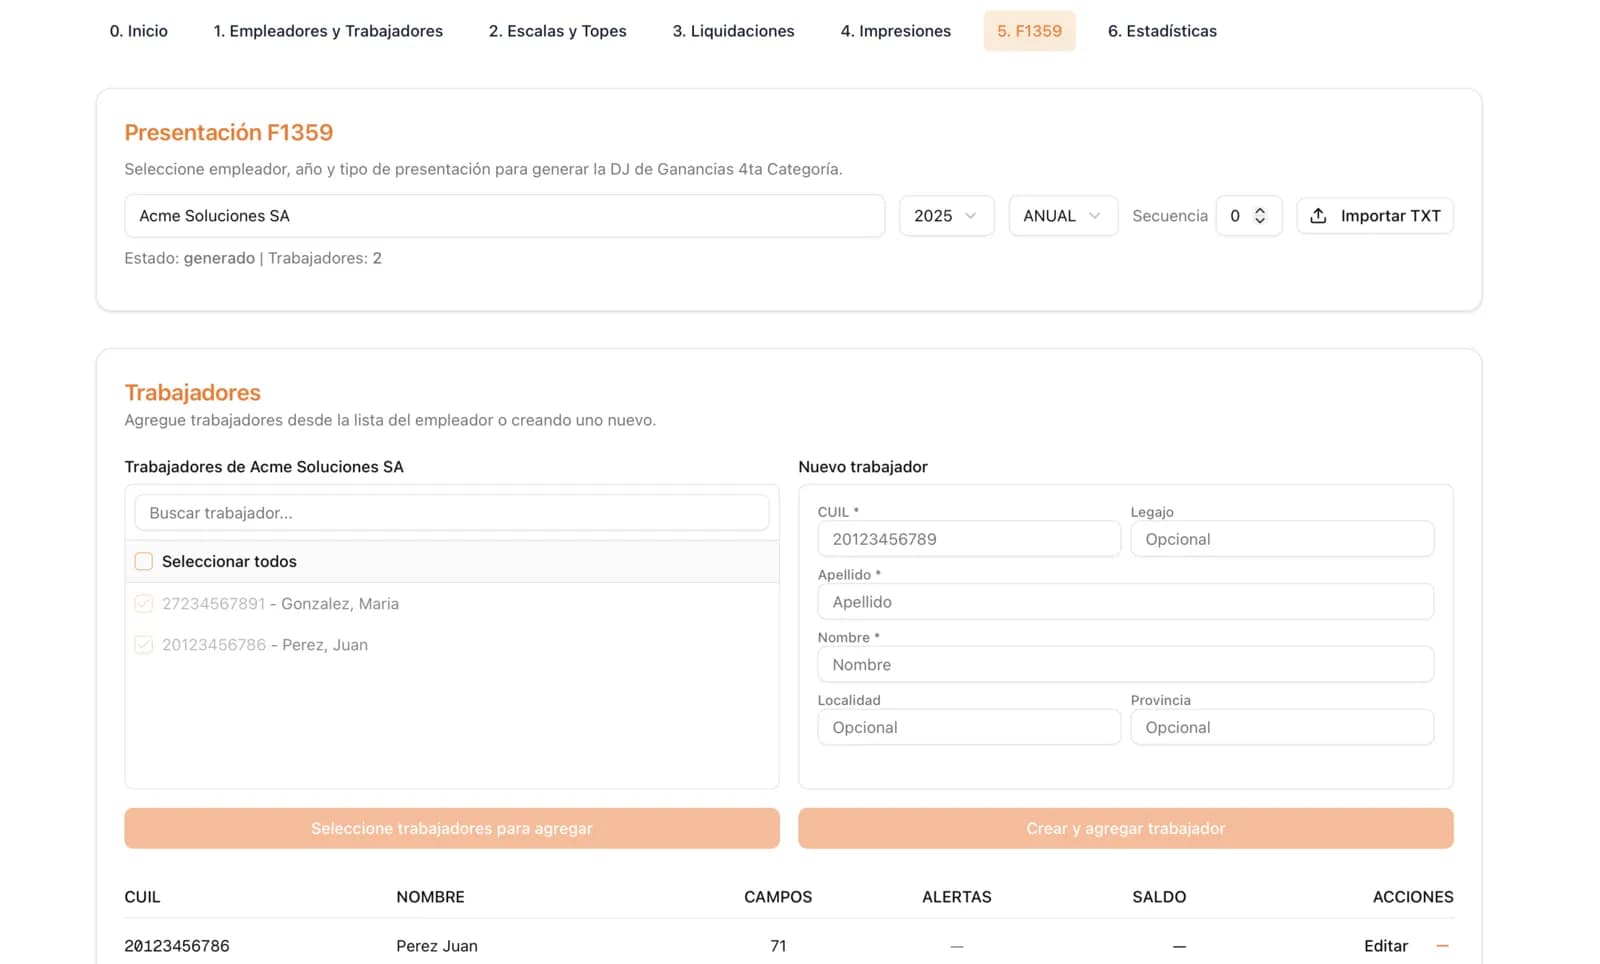Go to 1. Empleadores y Trabajadores tab
Screen dimensions: 1600x964
[x=328, y=31]
